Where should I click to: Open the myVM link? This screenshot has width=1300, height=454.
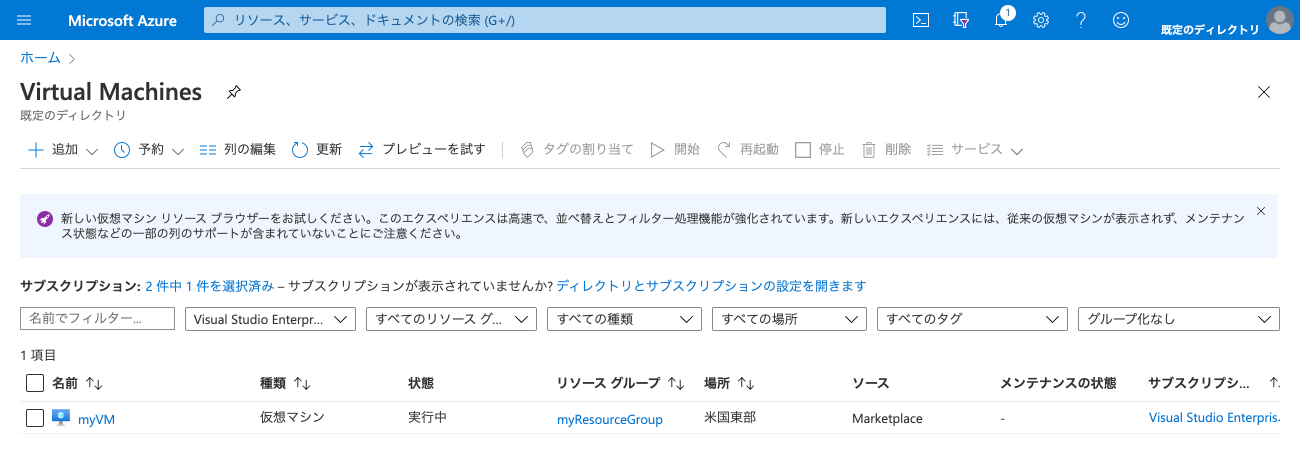(x=96, y=419)
